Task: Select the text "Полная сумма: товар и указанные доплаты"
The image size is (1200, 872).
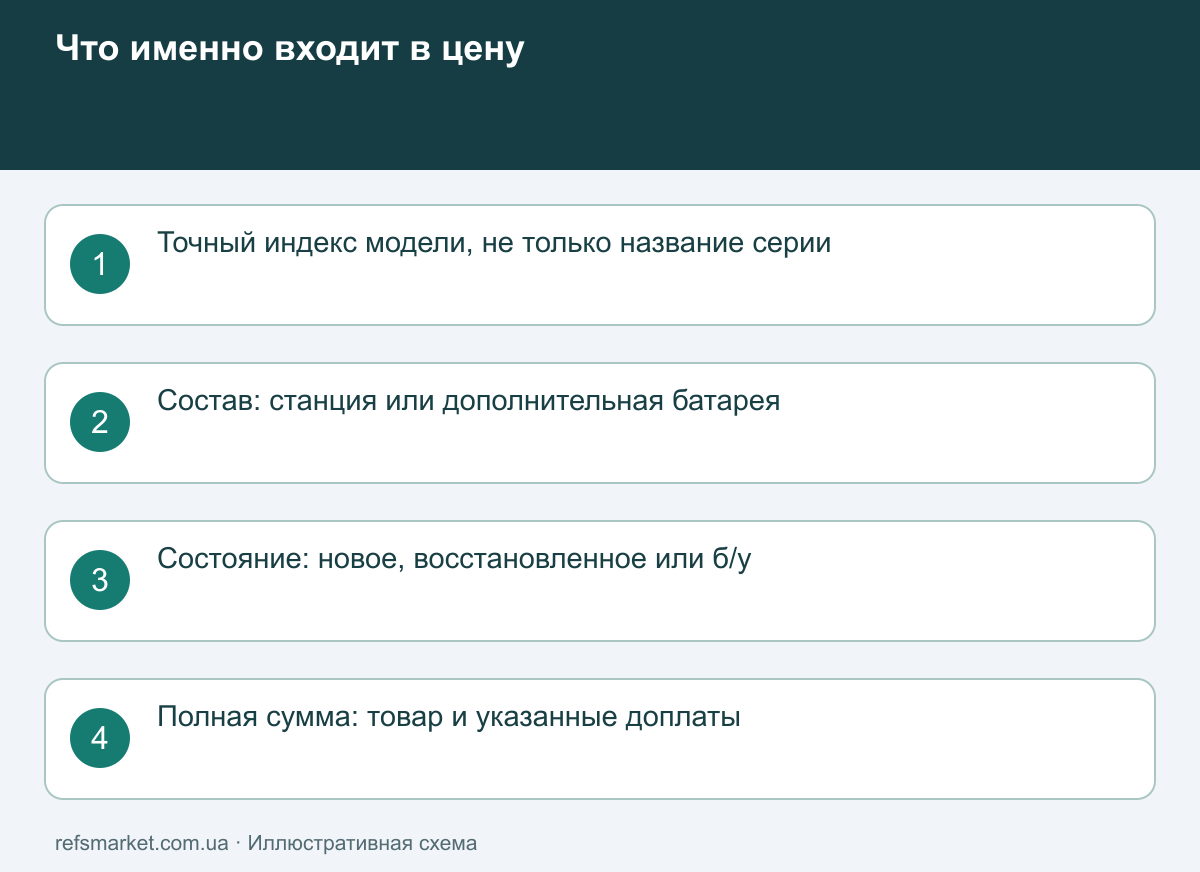Action: (449, 717)
